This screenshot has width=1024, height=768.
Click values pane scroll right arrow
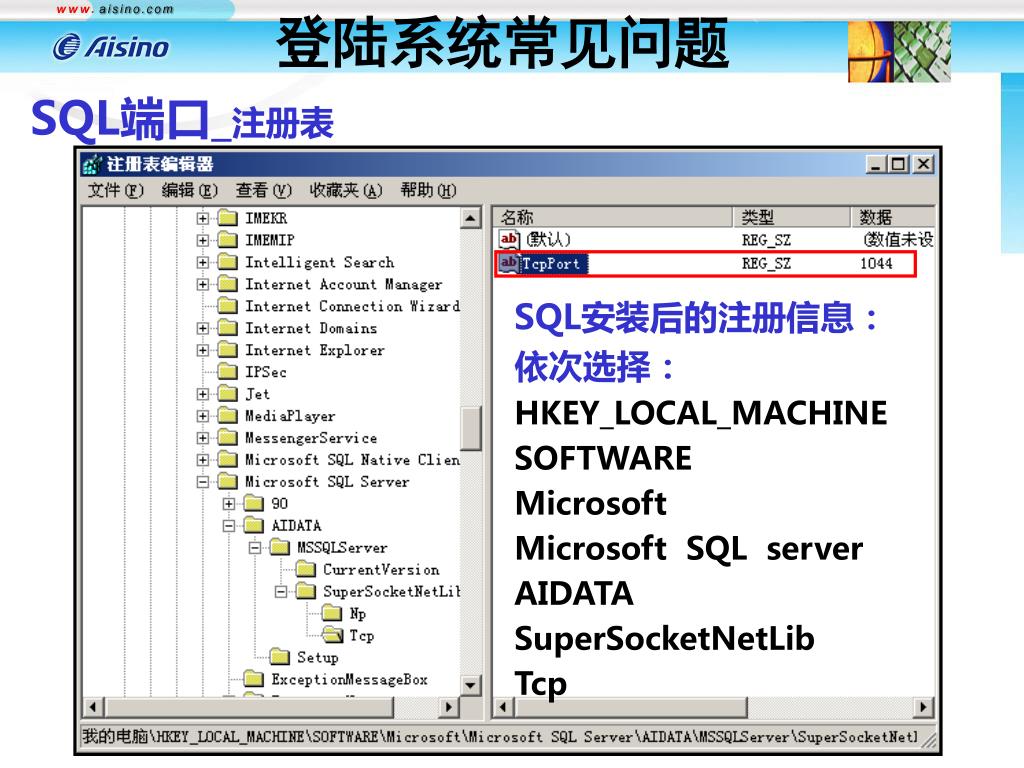[923, 707]
